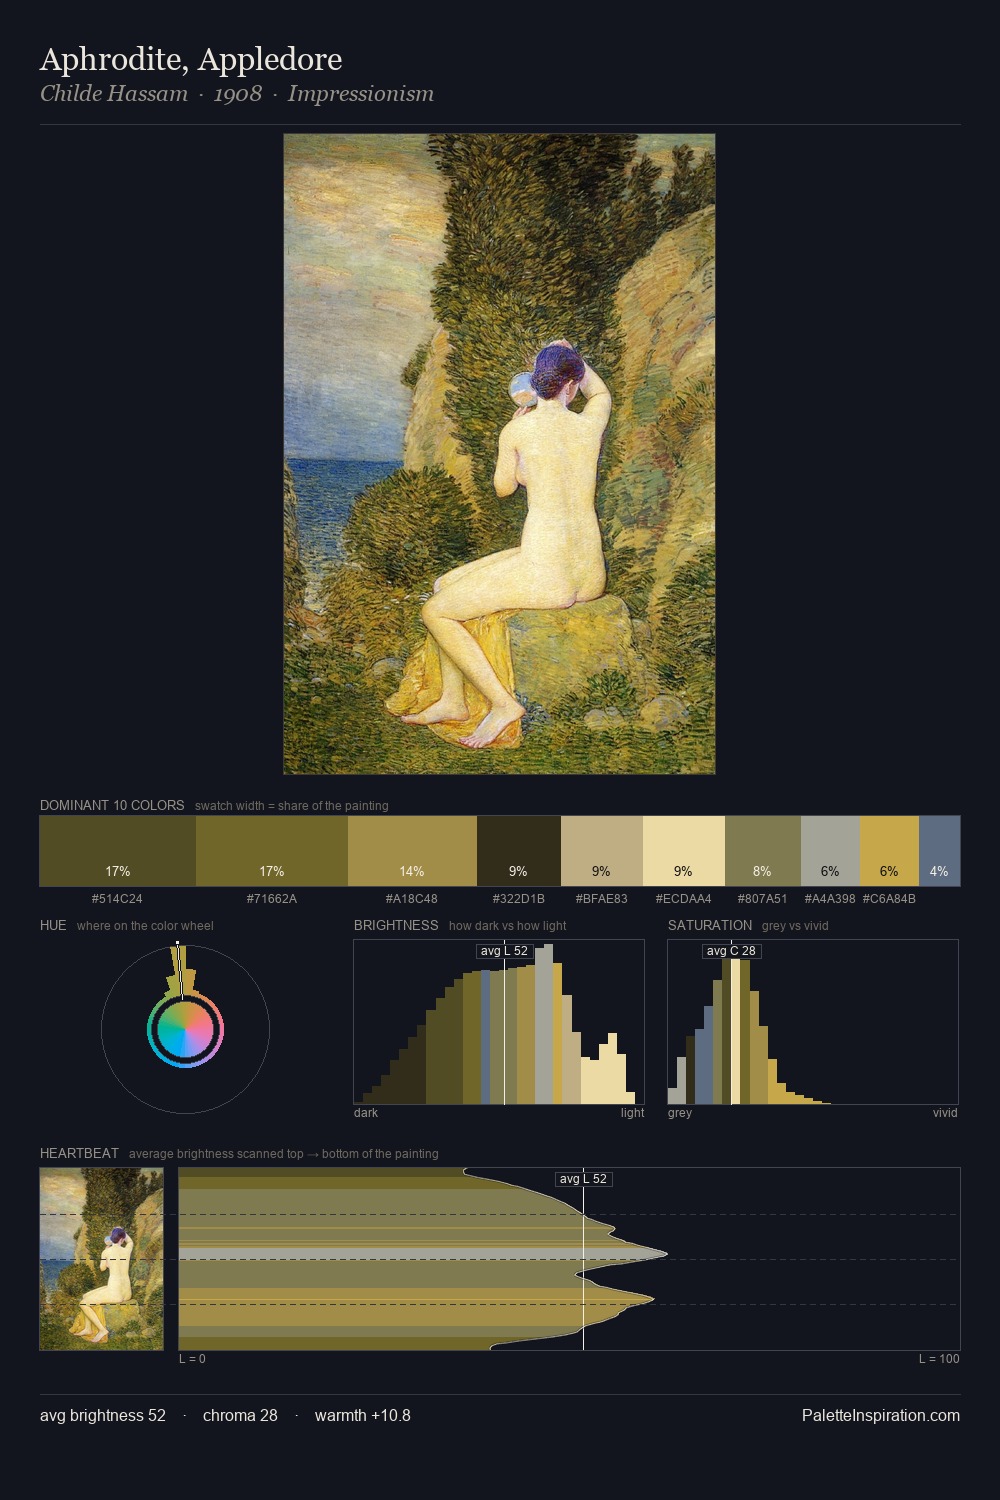
Task: Choose the grey #A4A398 swatch
Action: coord(830,851)
